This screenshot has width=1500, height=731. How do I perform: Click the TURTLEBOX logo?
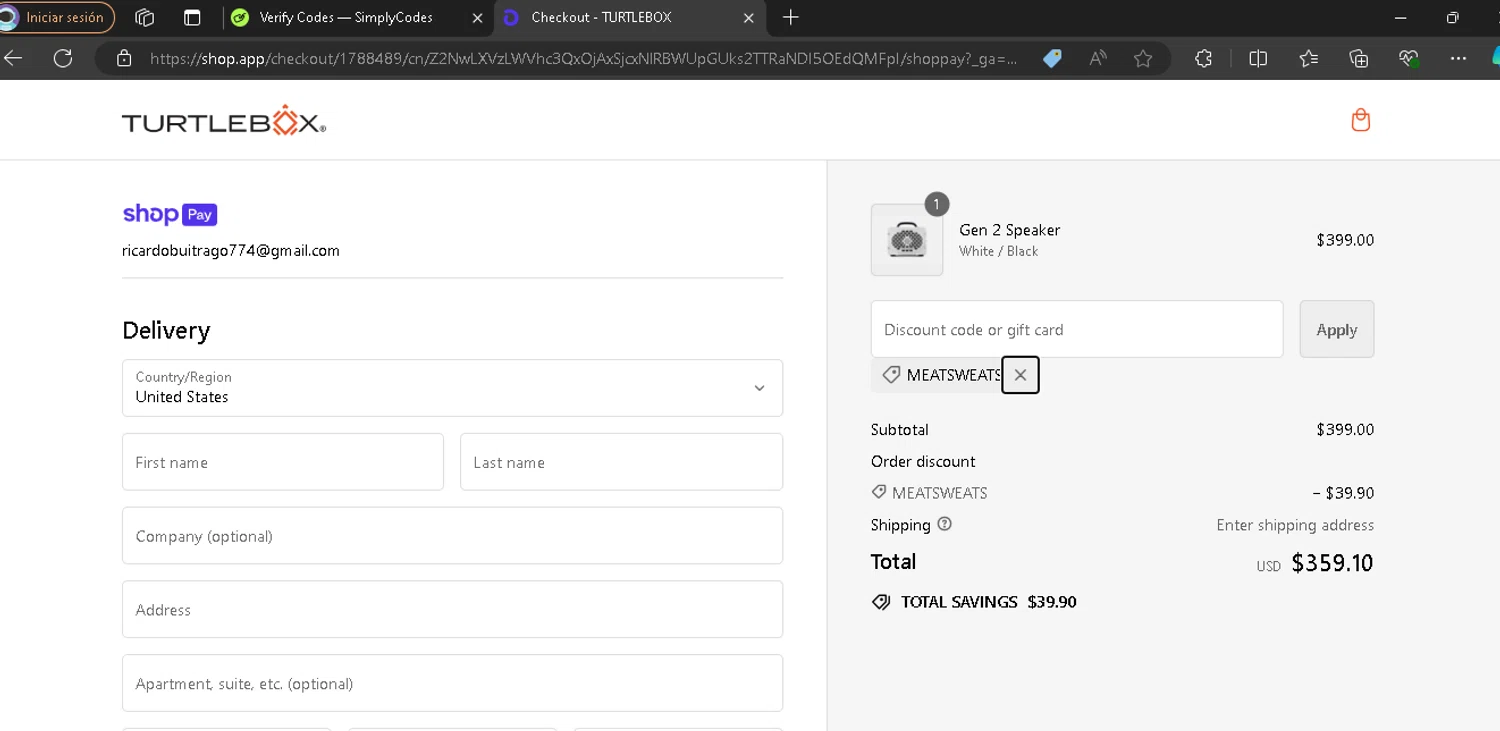pos(224,121)
